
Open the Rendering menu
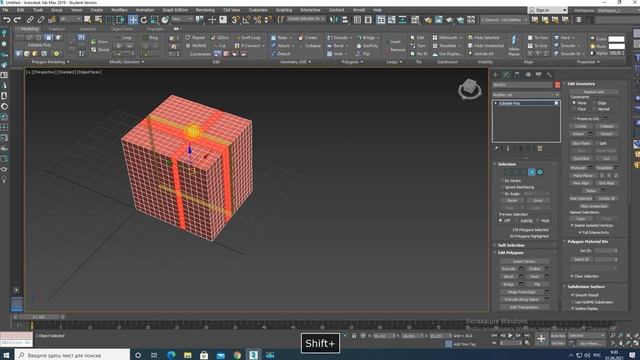[205, 10]
